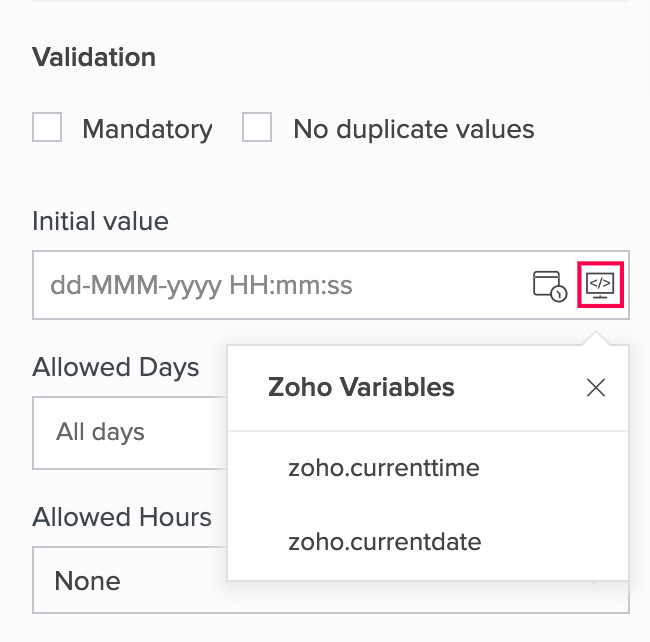Click the None value in Allowed Hours
This screenshot has width=650, height=642.
[87, 581]
